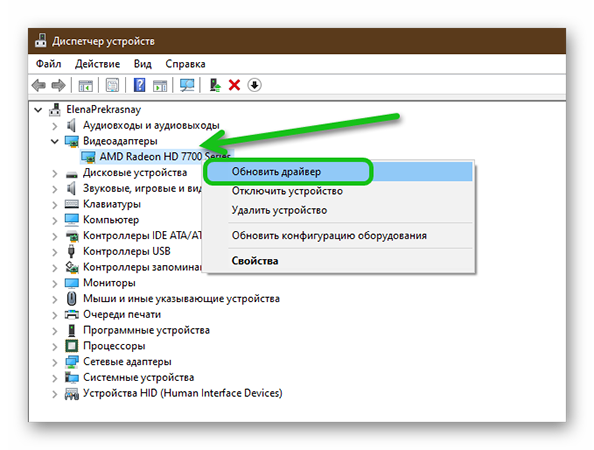
Task: Select the Мониторы tree item
Action: point(109,283)
